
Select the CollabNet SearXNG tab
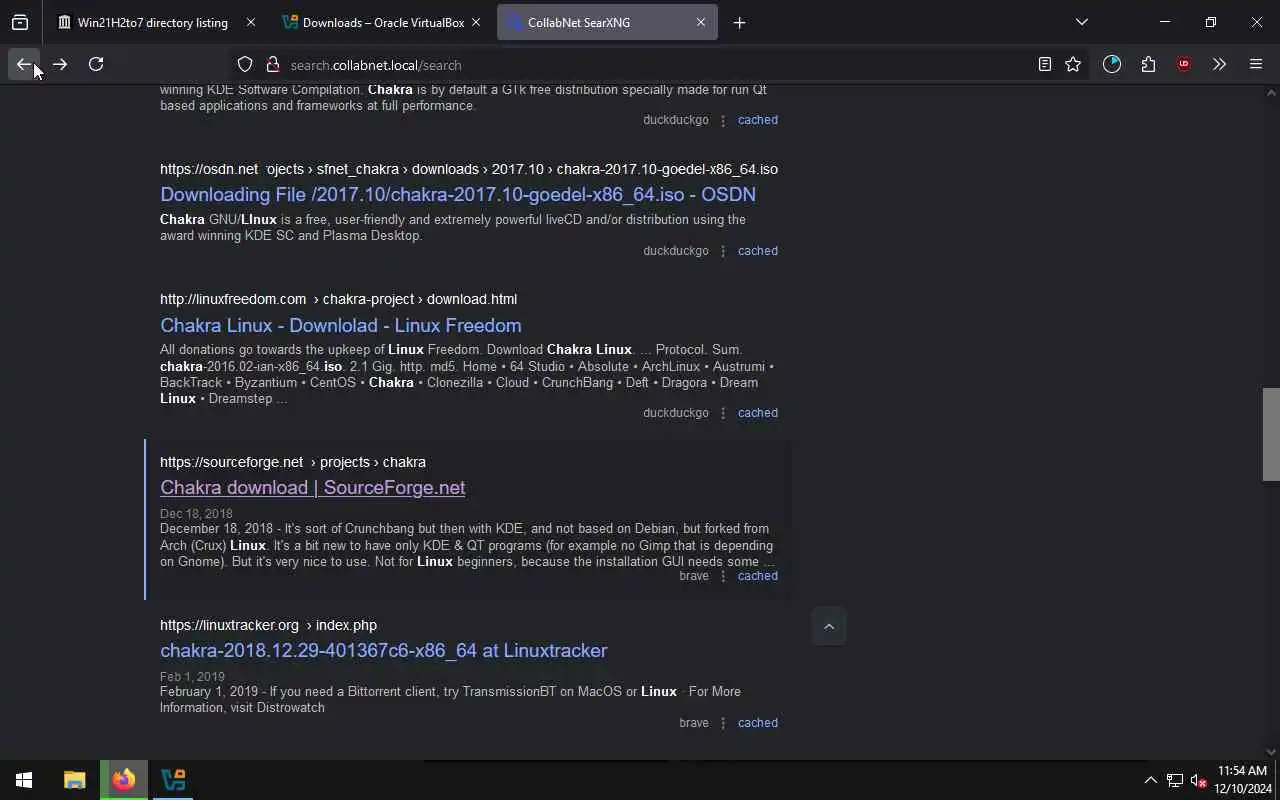pyautogui.click(x=607, y=22)
